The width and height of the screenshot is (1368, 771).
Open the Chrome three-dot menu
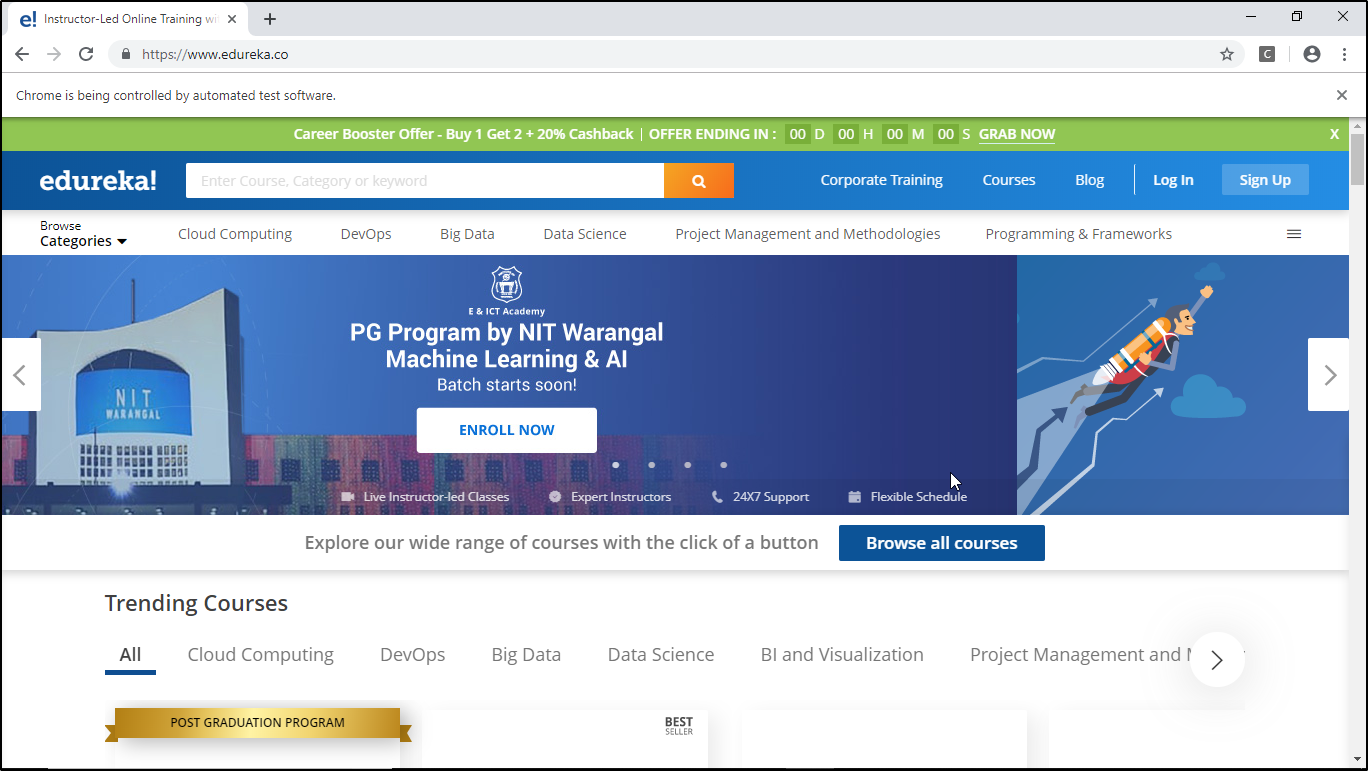[1345, 54]
